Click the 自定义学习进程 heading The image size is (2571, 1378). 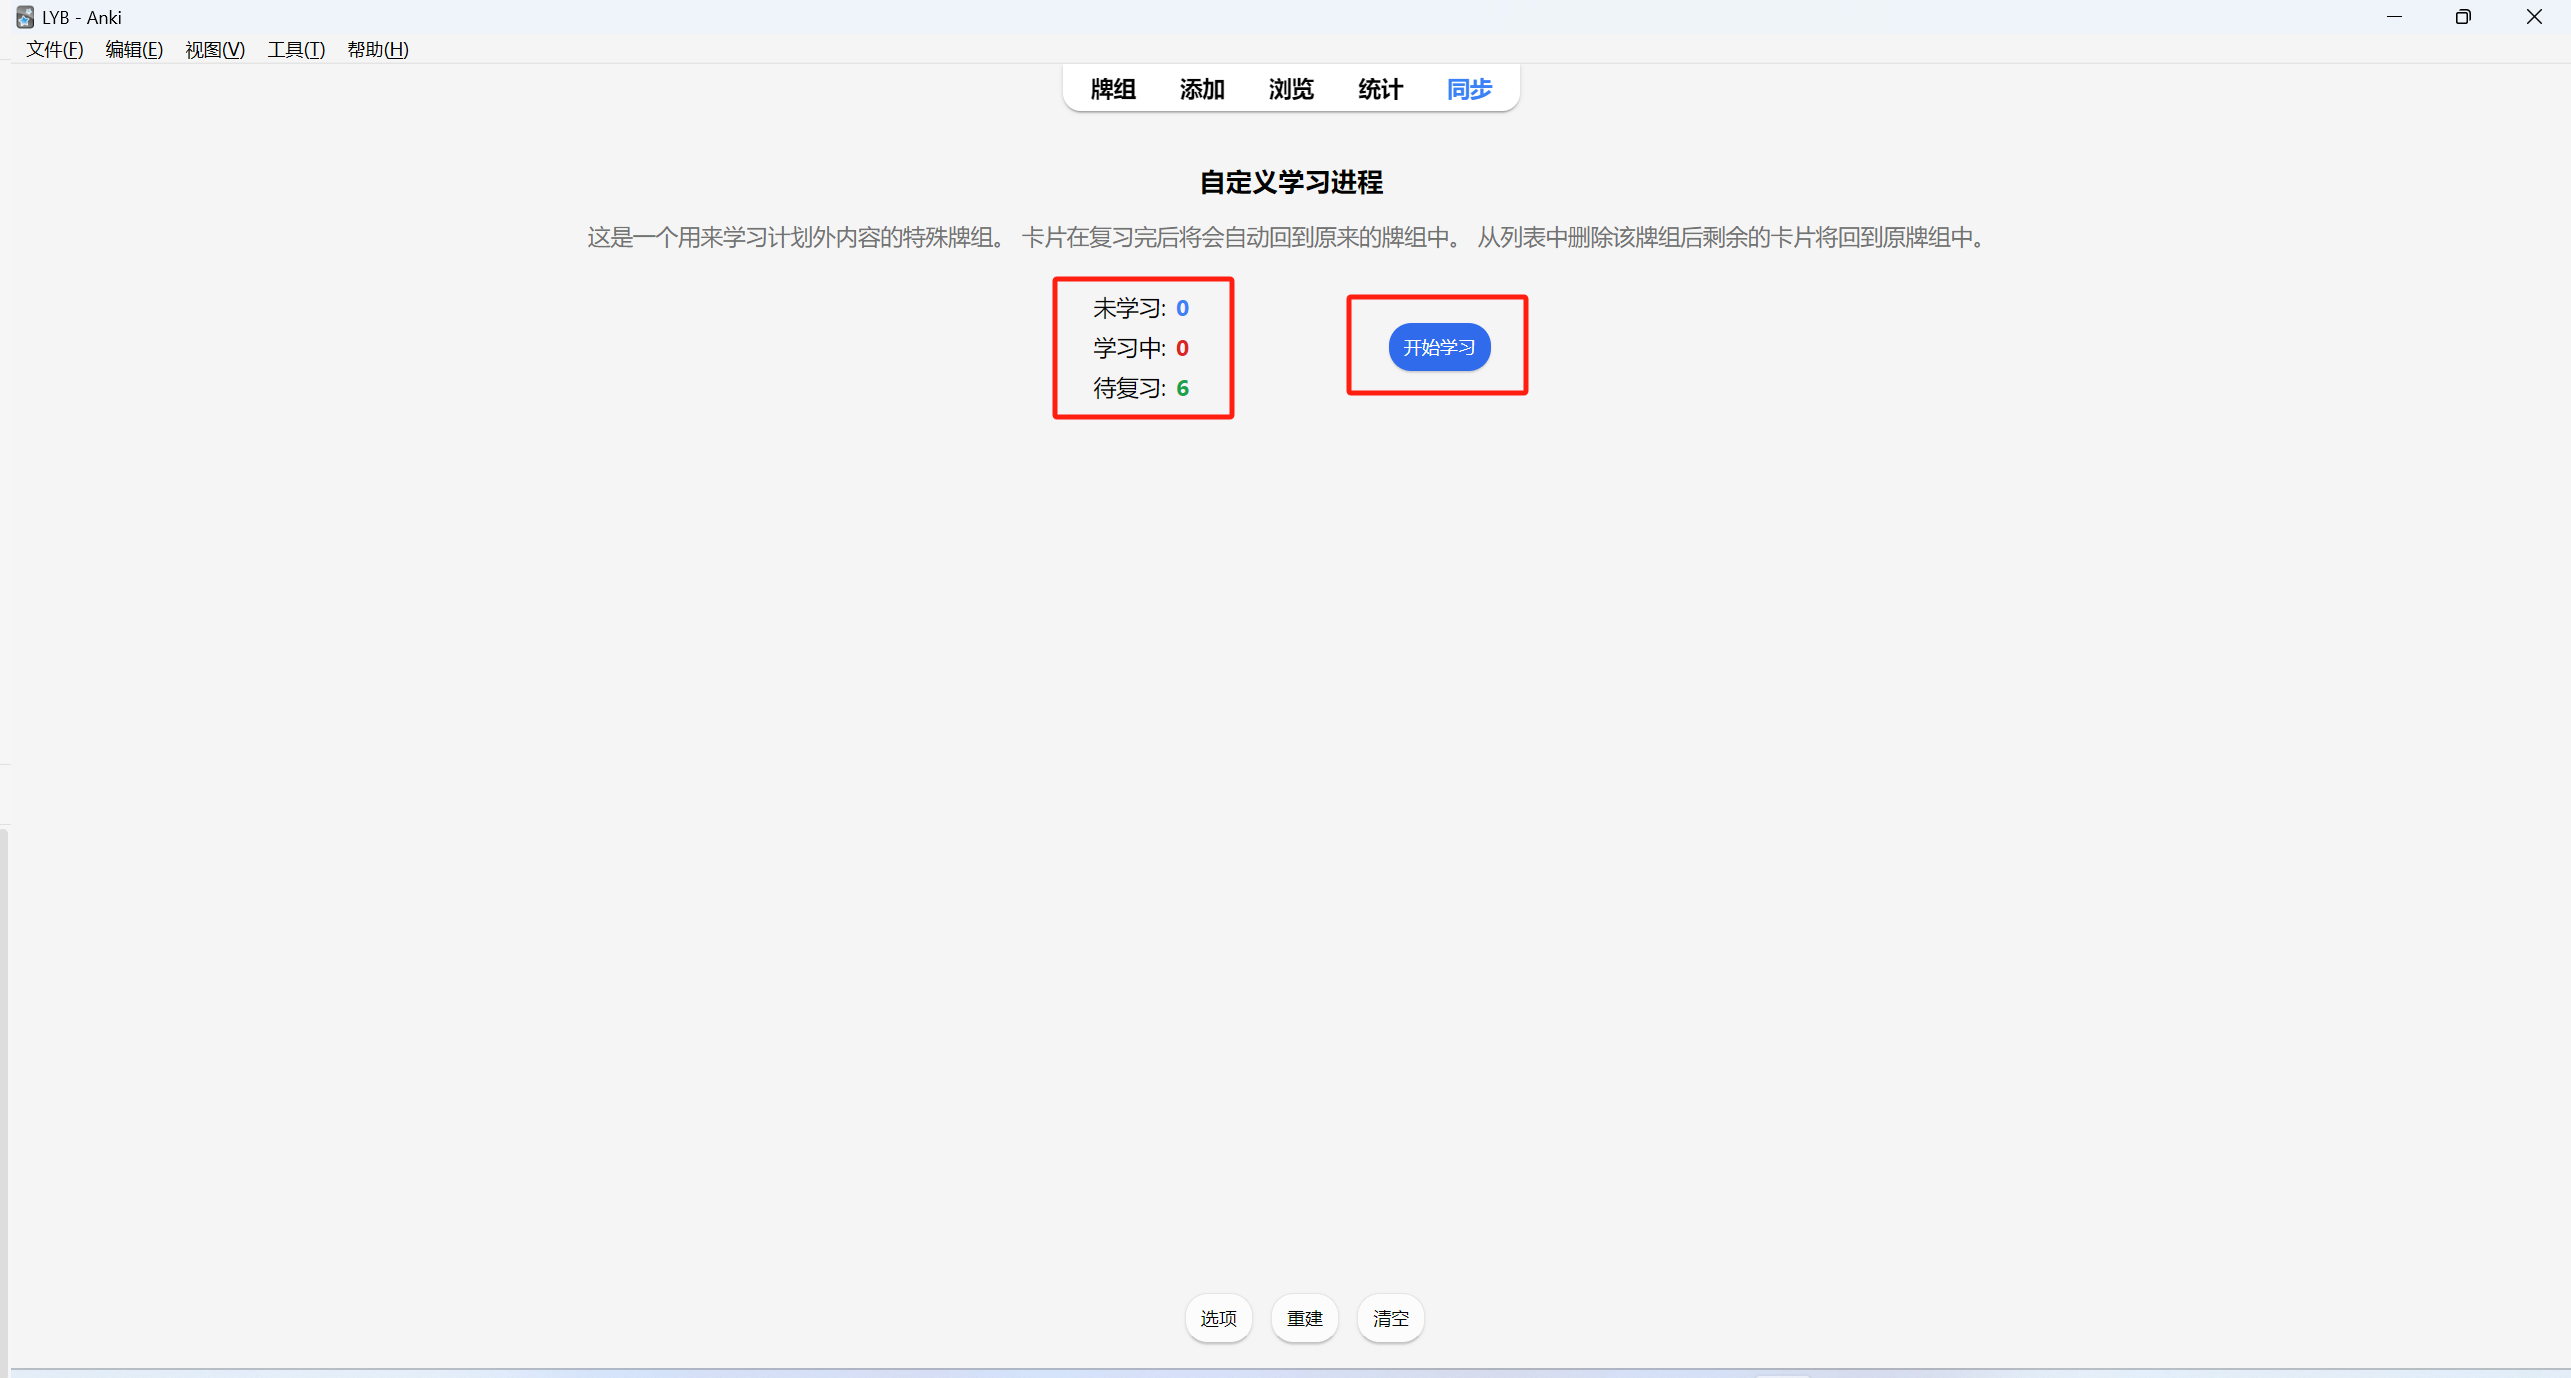tap(1290, 182)
